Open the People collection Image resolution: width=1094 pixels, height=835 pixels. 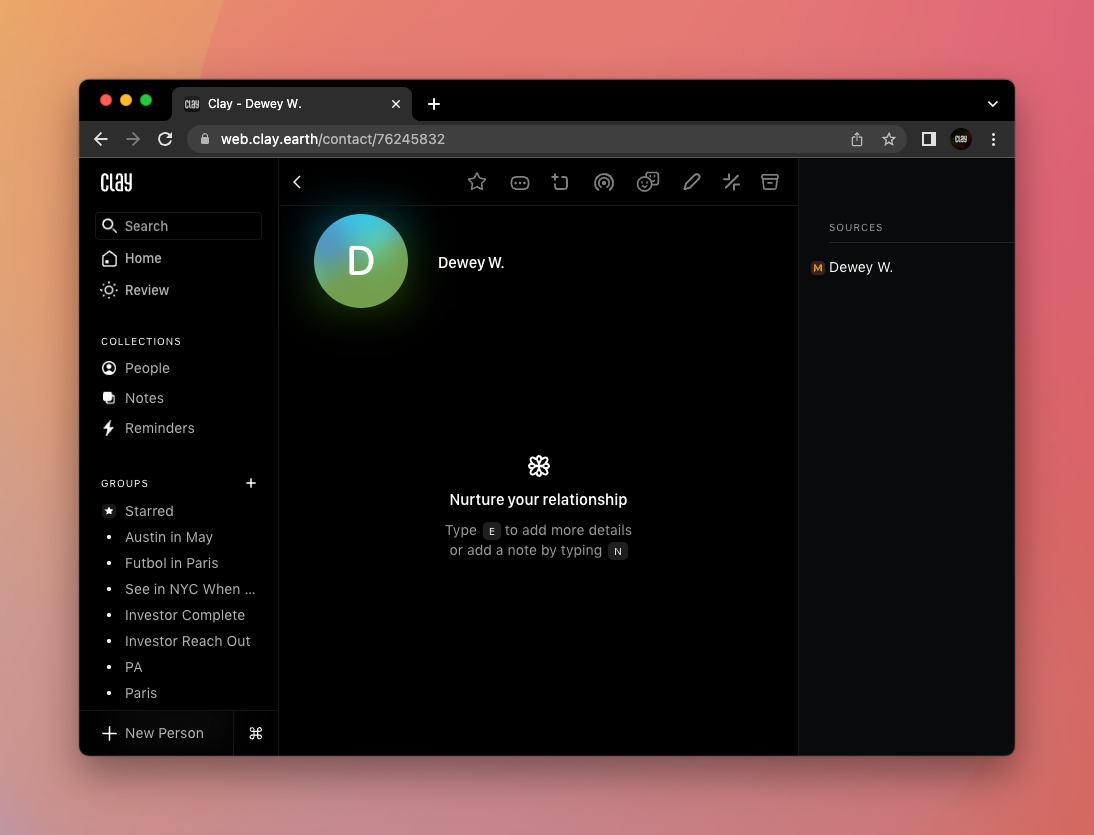pos(147,368)
